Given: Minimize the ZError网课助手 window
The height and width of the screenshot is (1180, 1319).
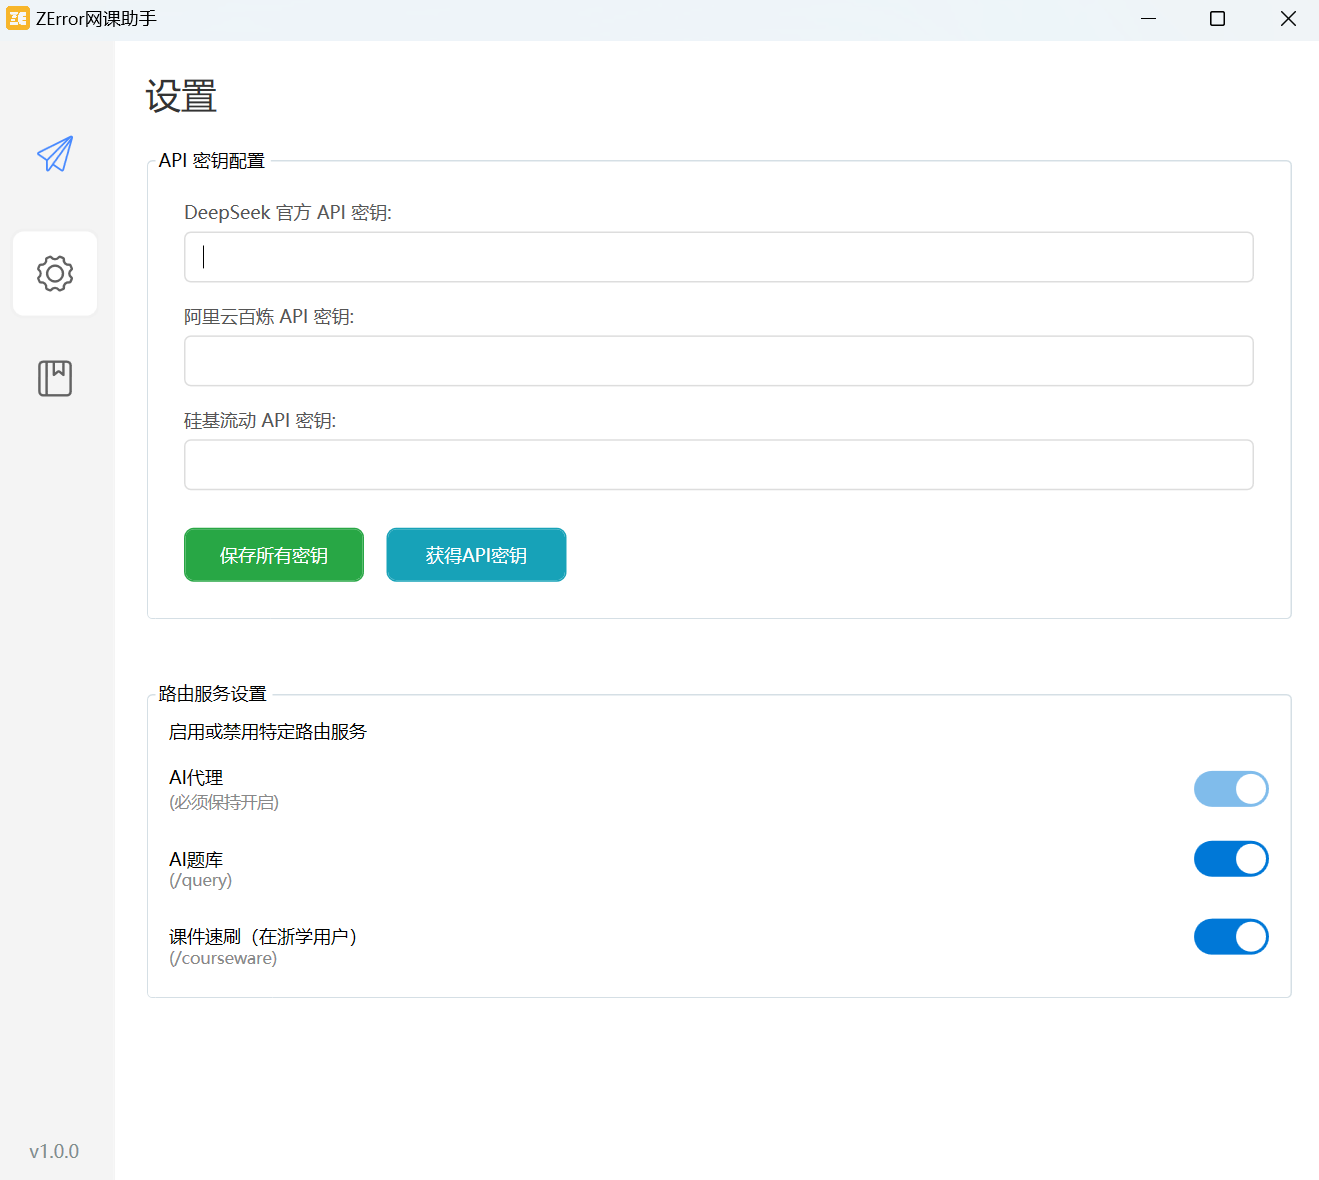Looking at the screenshot, I should pos(1148,18).
